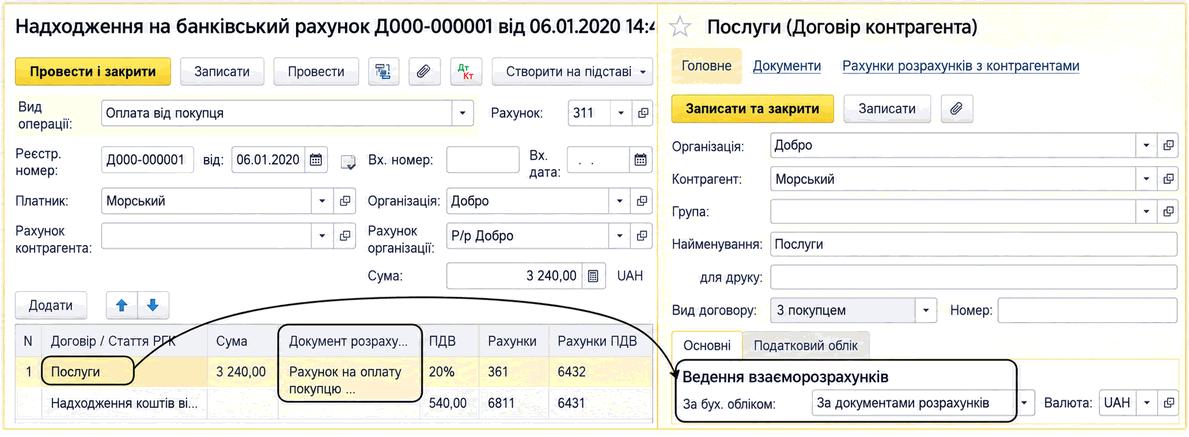Screen dimensions: 1189x437
Task: Click 540,00 cell in ПДВ column
Action: [450, 404]
